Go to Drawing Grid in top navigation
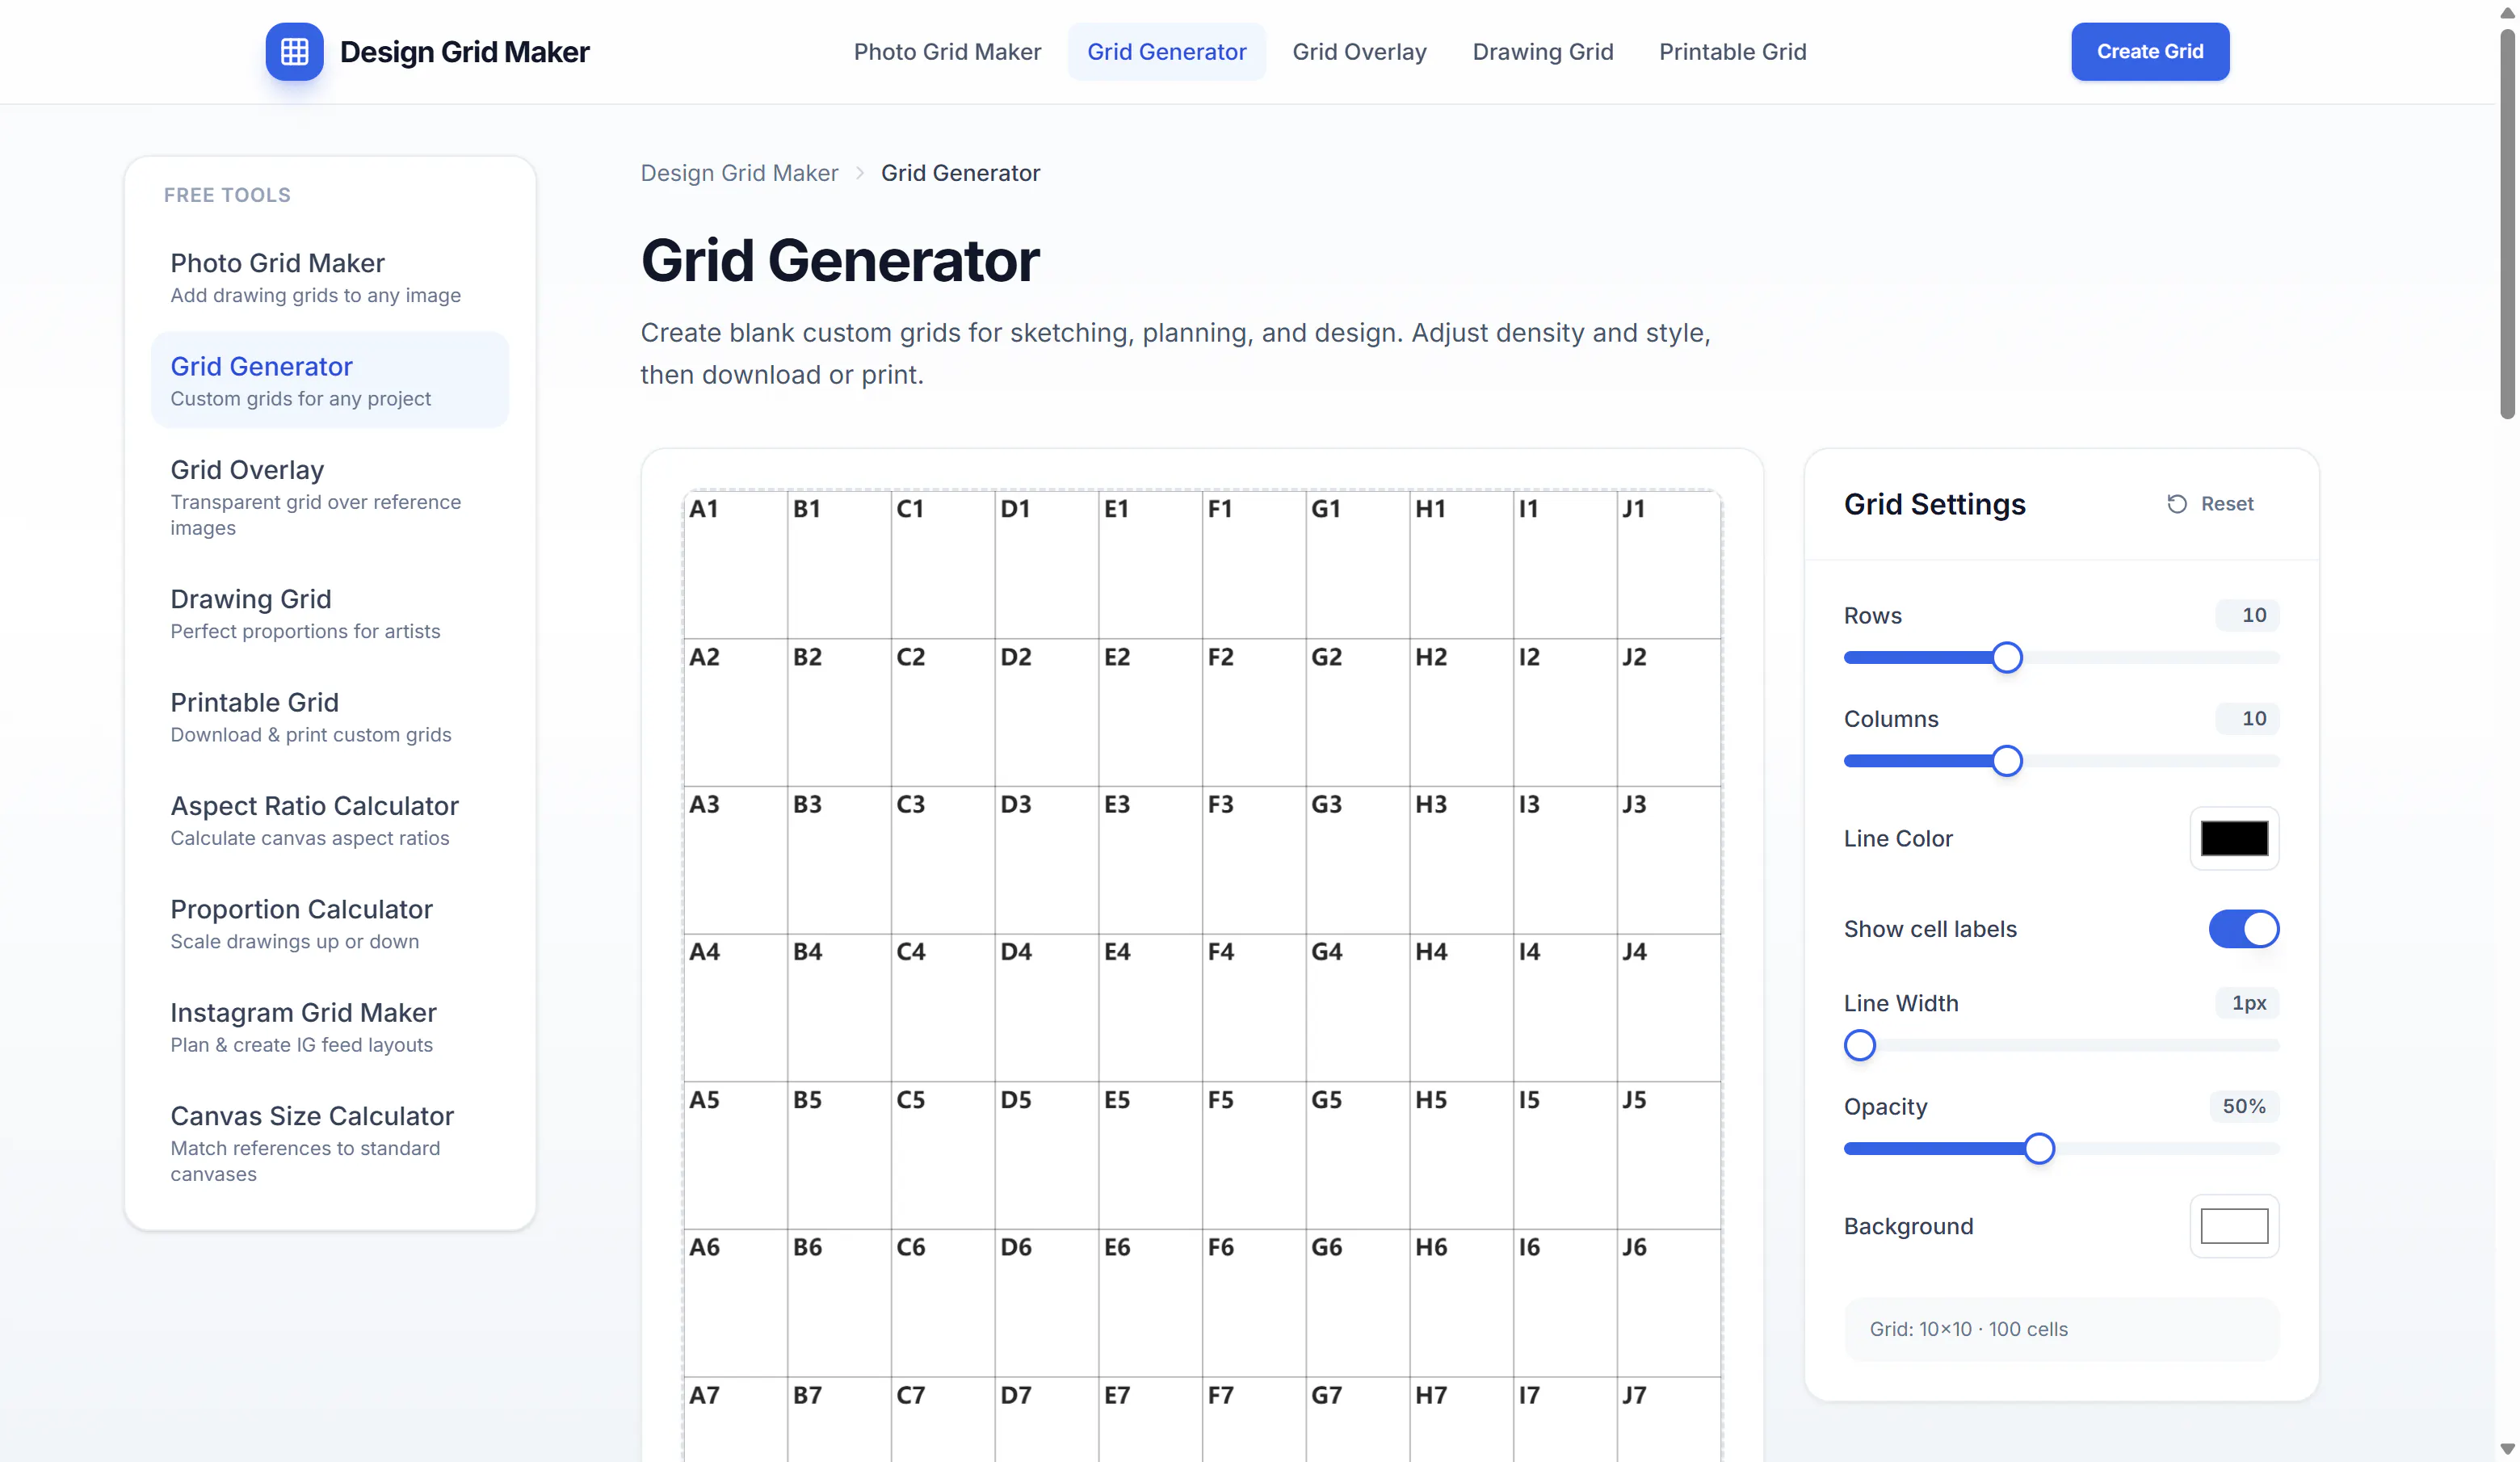The height and width of the screenshot is (1462, 2520). click(x=1542, y=51)
